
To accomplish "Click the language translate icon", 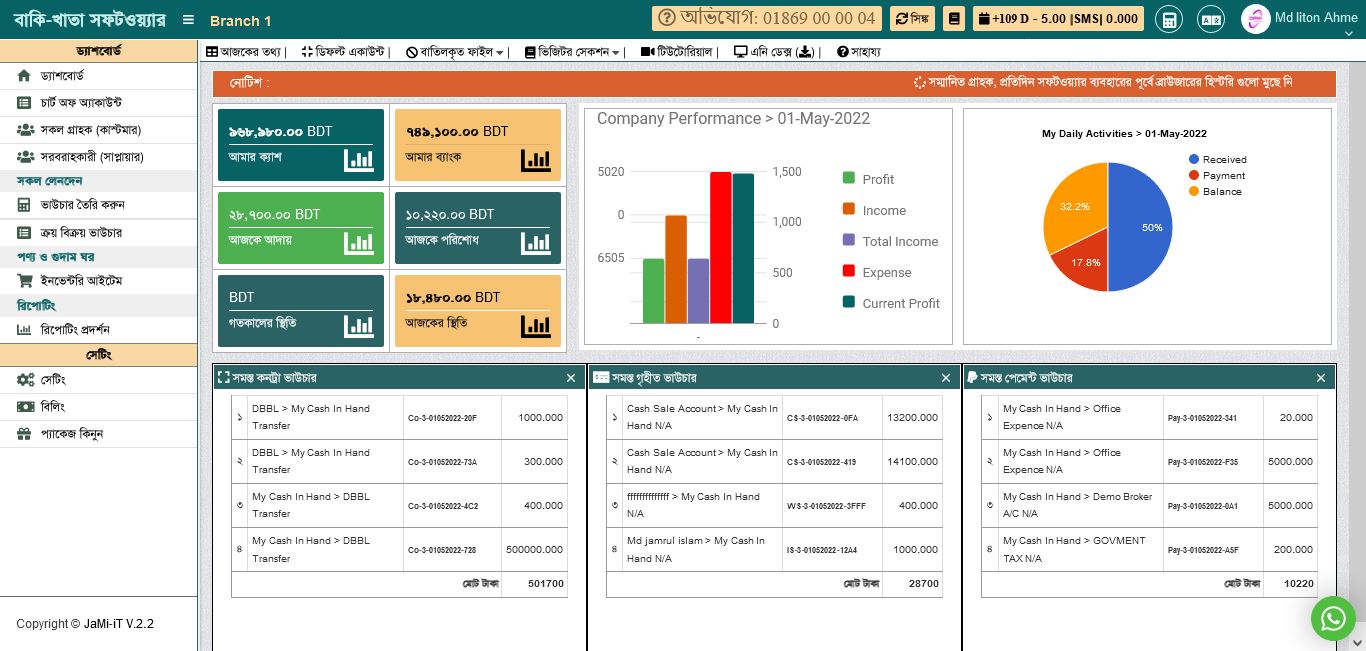I will coord(1211,19).
